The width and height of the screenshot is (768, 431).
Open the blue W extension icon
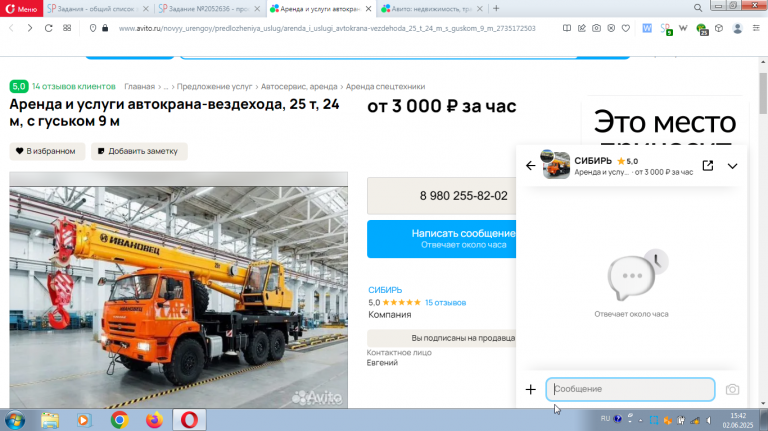point(647,28)
